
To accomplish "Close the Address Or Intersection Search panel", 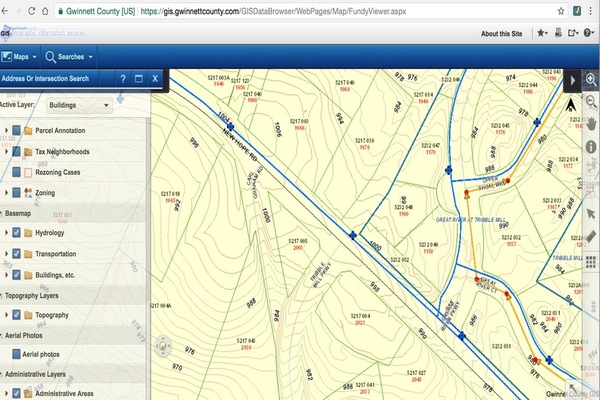I will [x=155, y=78].
